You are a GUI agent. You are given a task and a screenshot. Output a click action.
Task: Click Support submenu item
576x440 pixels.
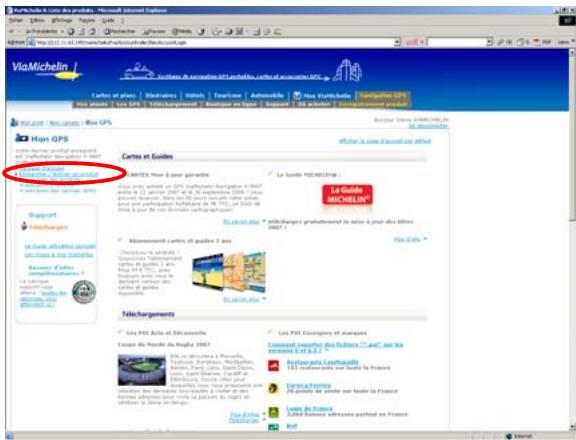point(277,104)
